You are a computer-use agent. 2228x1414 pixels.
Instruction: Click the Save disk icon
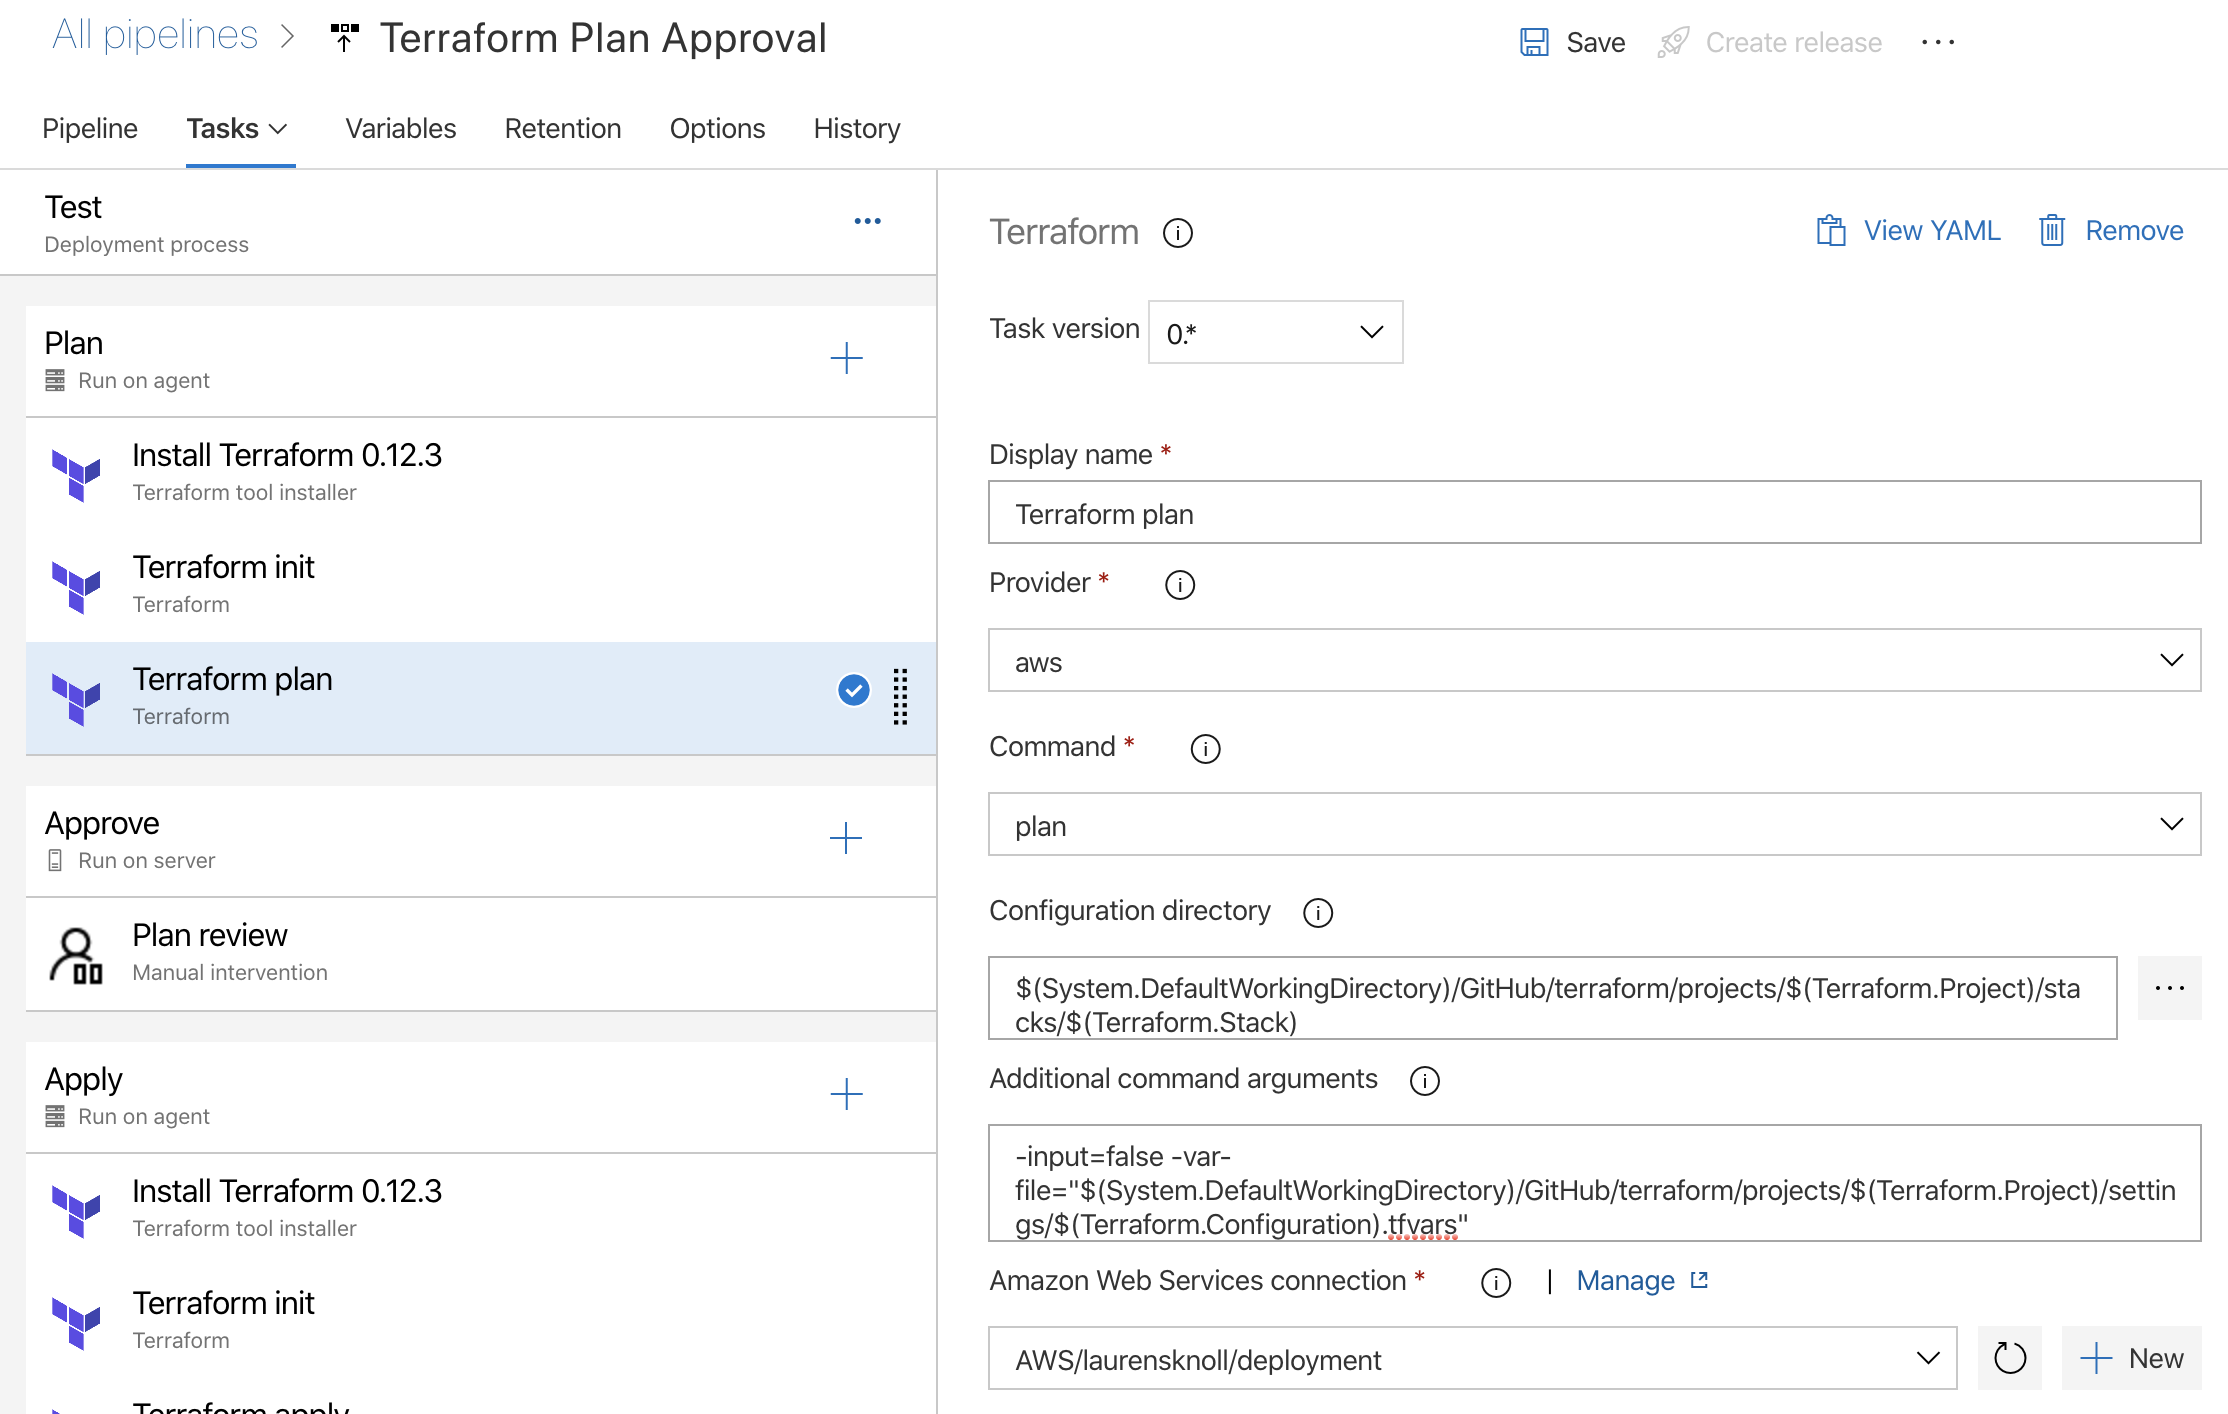click(1533, 42)
